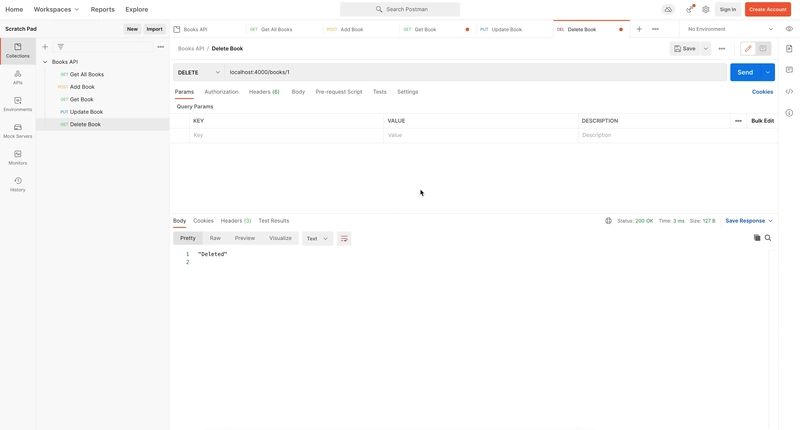The width and height of the screenshot is (800, 430).
Task: Switch to the request Headers (6) tab
Action: (x=264, y=92)
